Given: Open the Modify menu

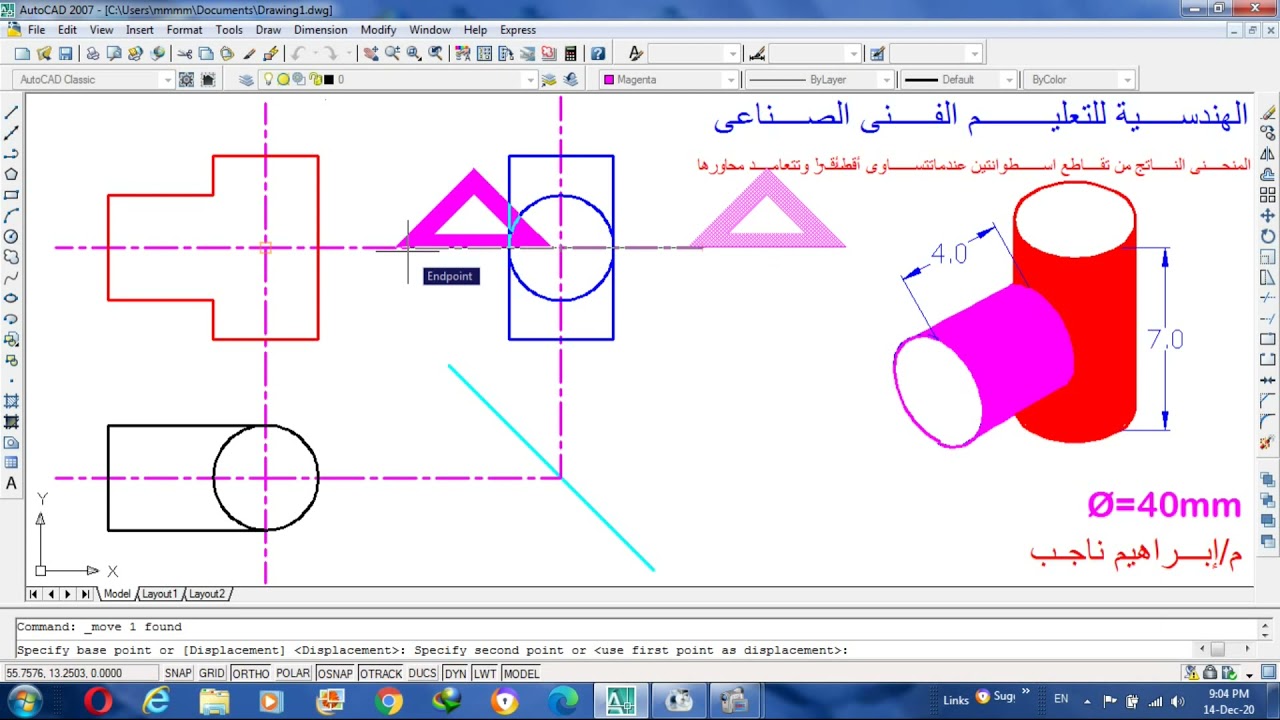Looking at the screenshot, I should pos(378,30).
